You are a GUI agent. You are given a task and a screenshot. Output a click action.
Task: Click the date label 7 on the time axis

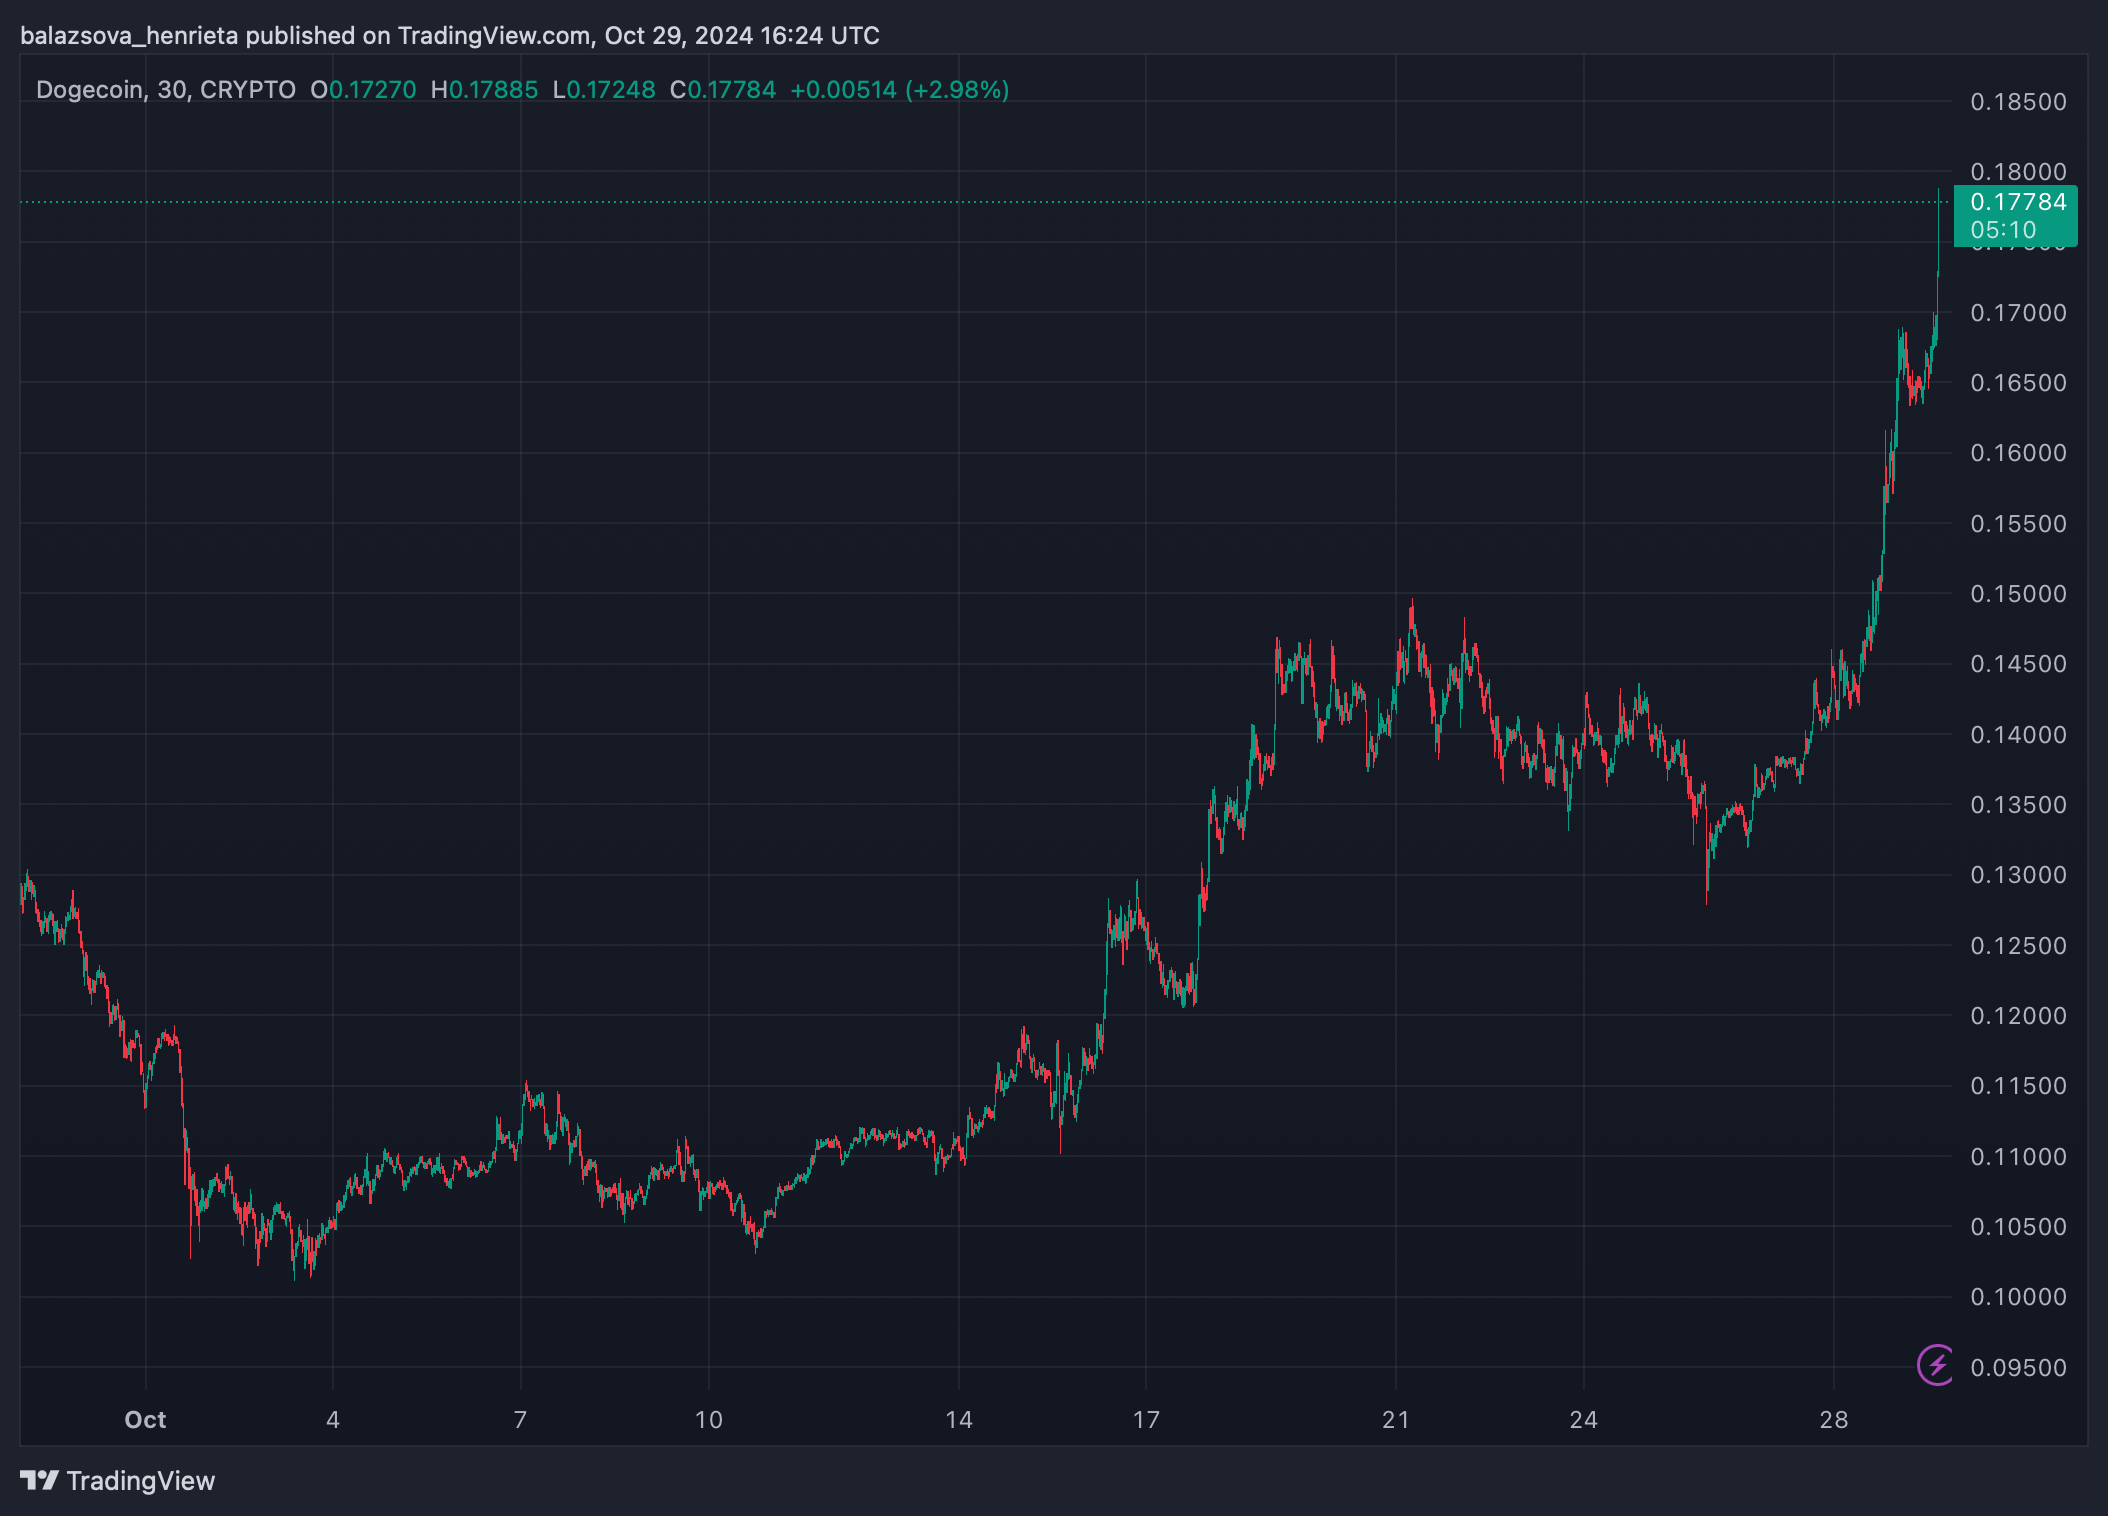click(520, 1420)
